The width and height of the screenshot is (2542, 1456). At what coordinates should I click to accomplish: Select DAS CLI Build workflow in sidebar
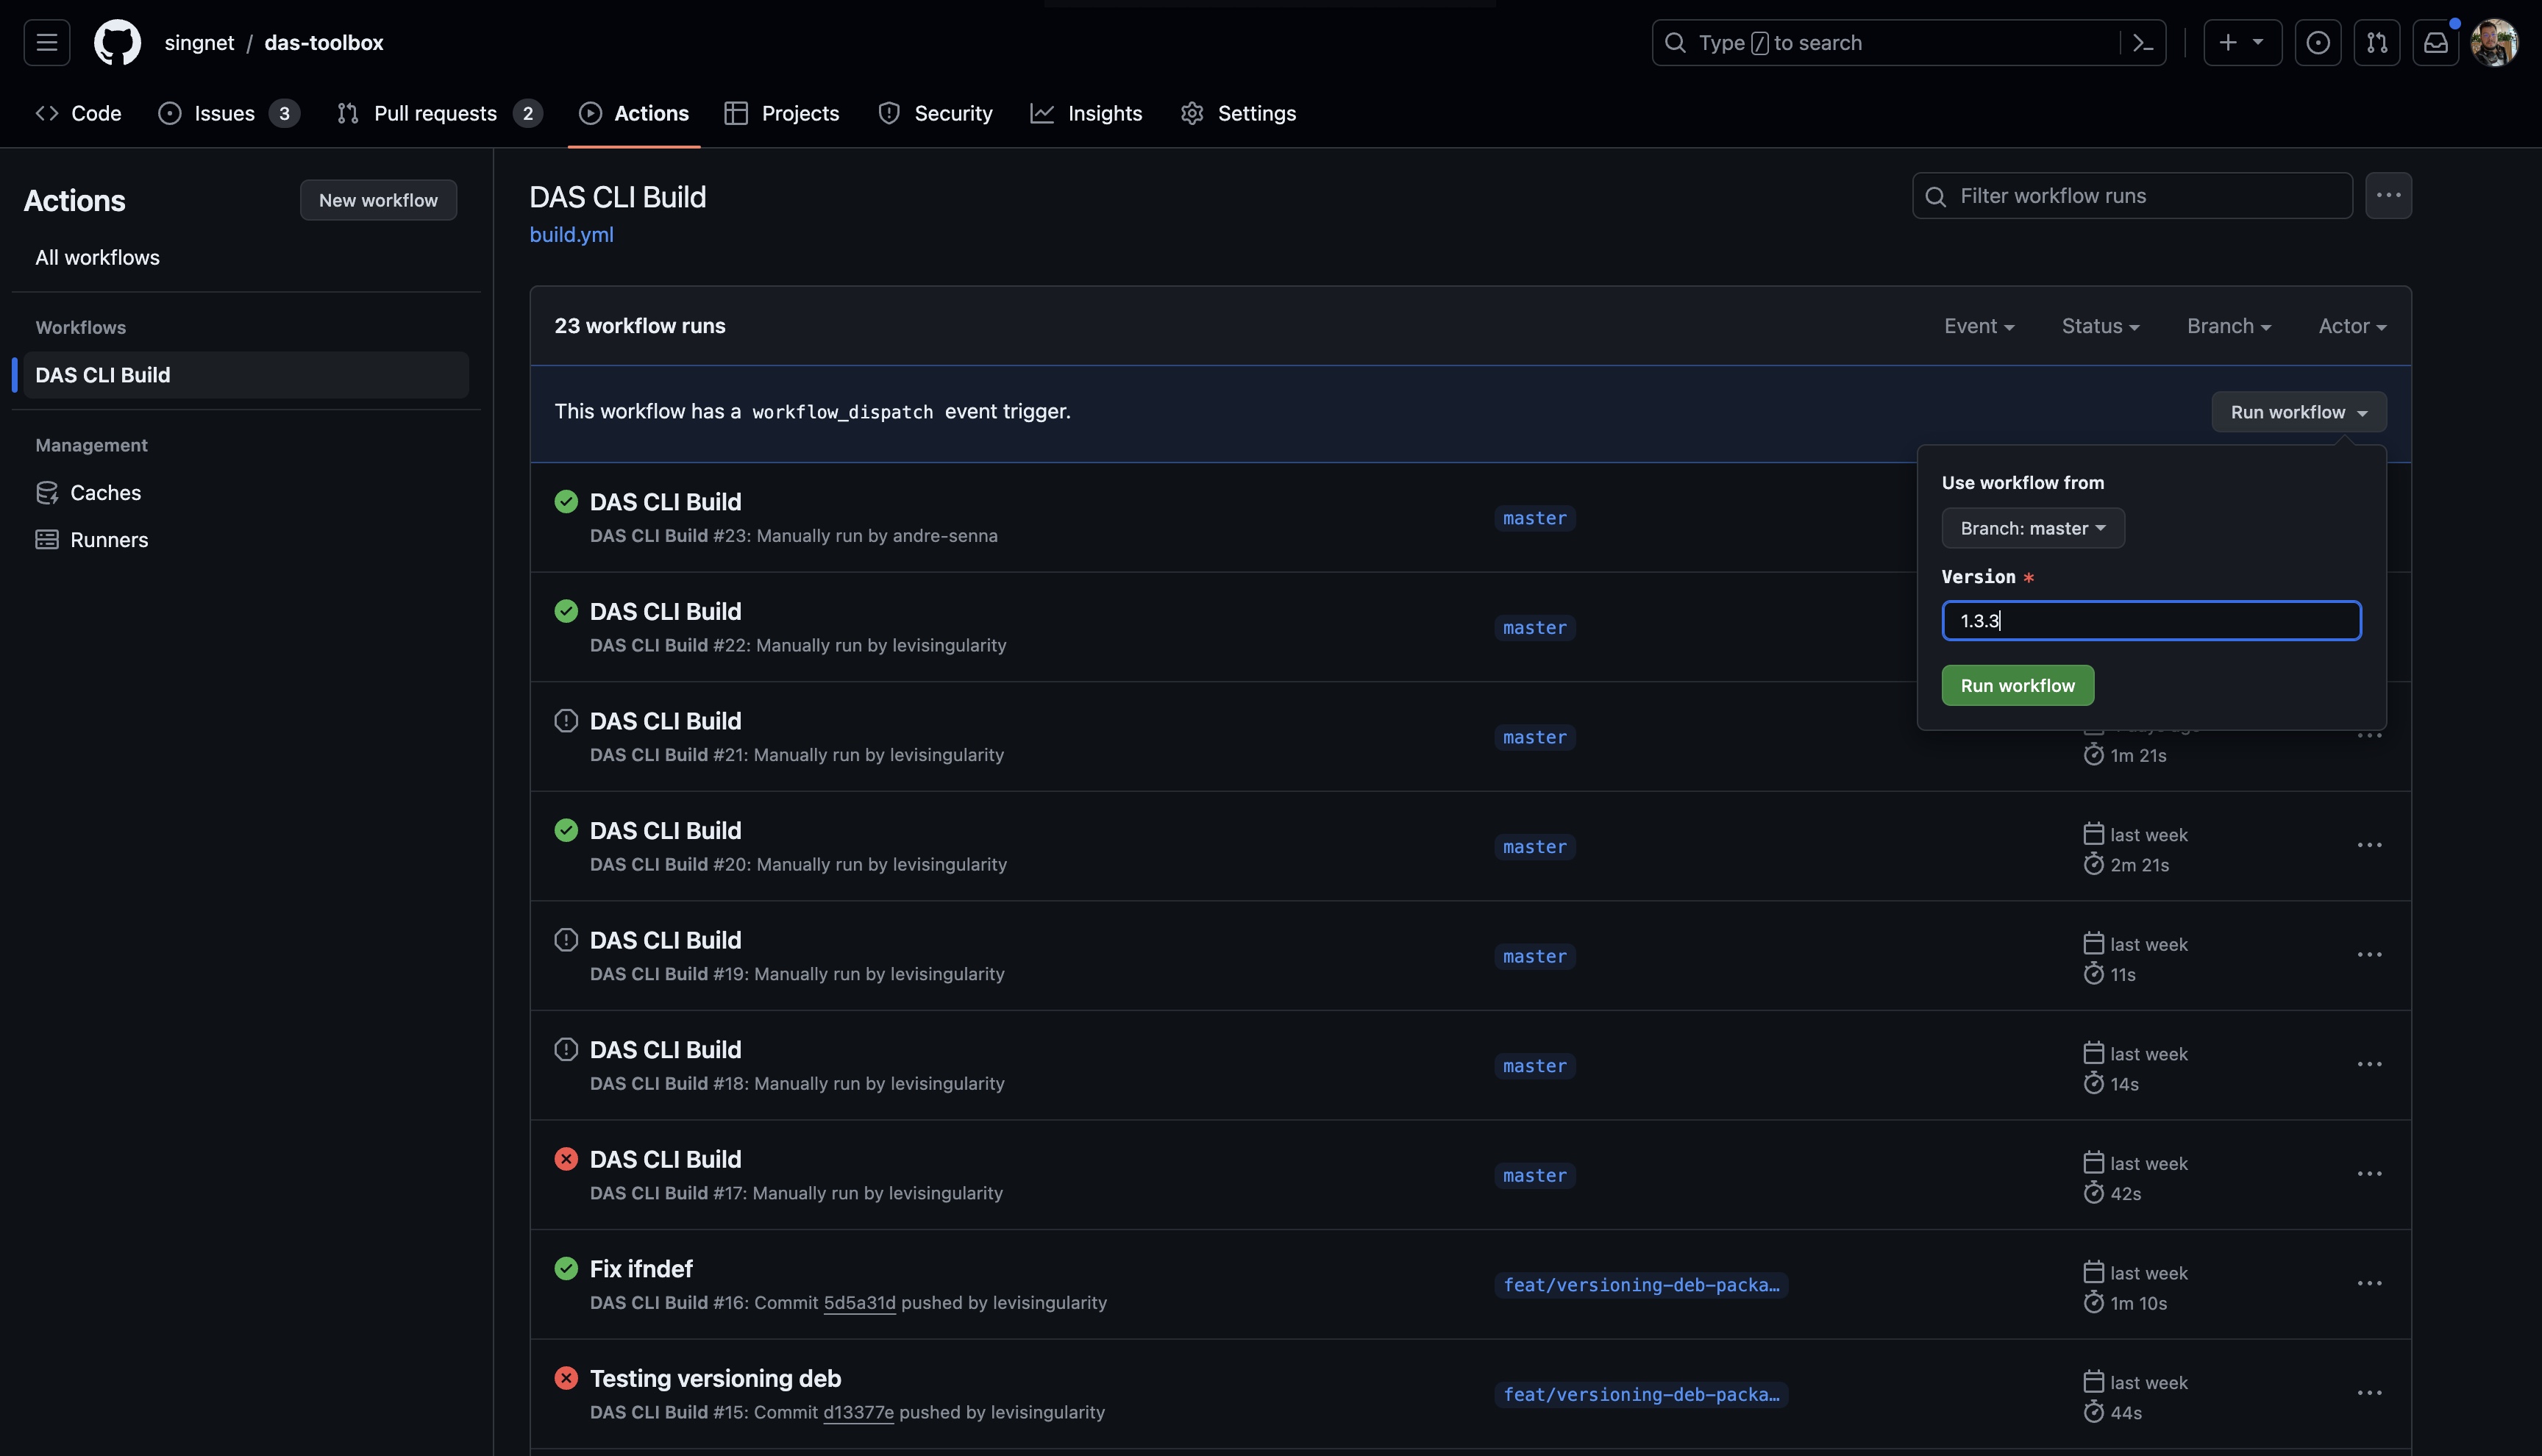point(246,376)
